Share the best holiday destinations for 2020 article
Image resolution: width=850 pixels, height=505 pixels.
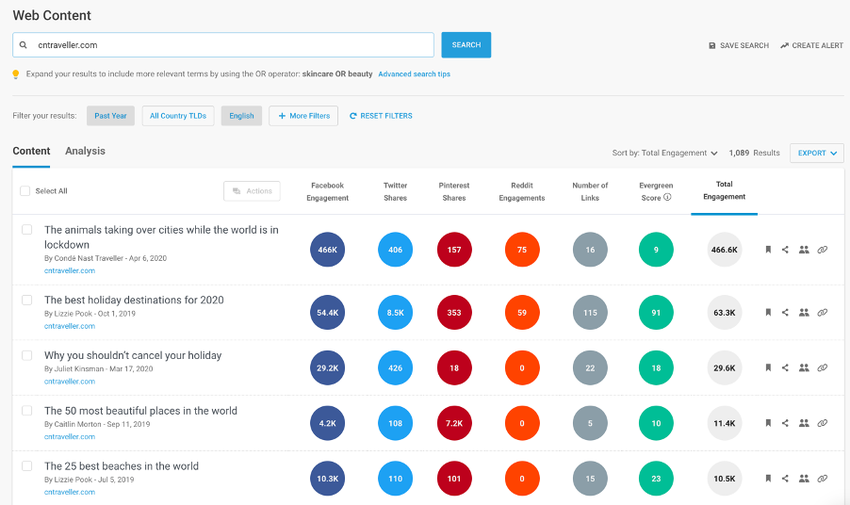(785, 313)
